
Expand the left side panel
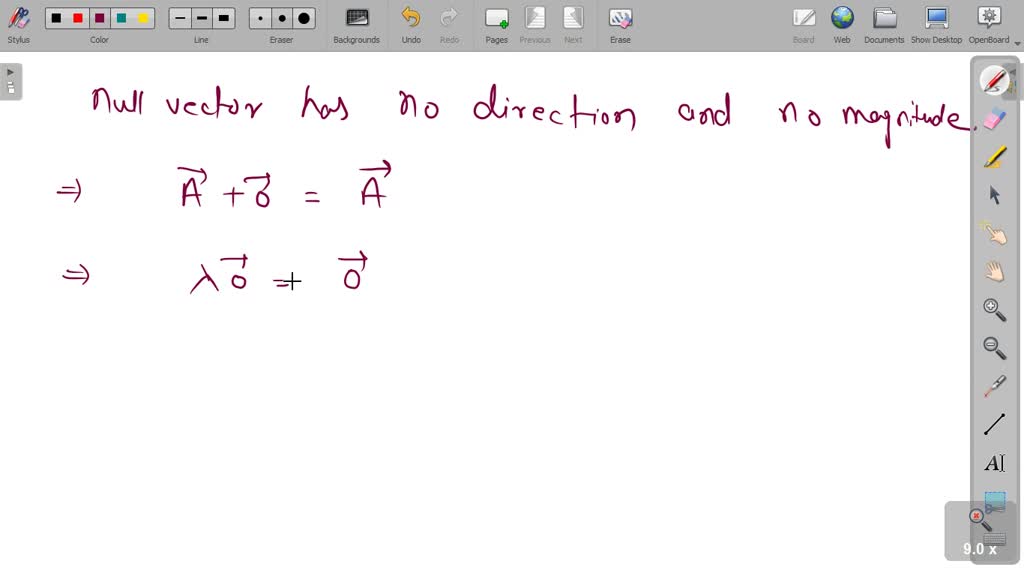click(10, 81)
